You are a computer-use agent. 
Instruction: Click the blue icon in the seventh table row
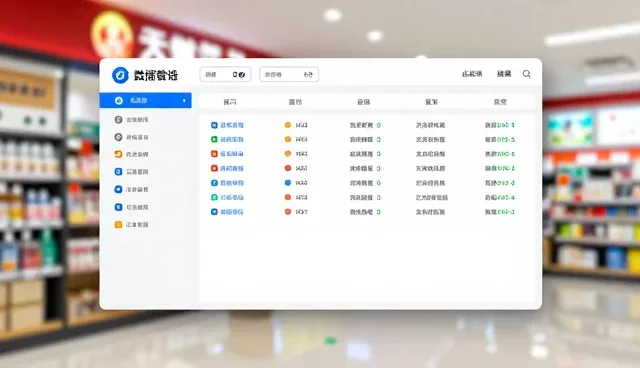[214, 212]
